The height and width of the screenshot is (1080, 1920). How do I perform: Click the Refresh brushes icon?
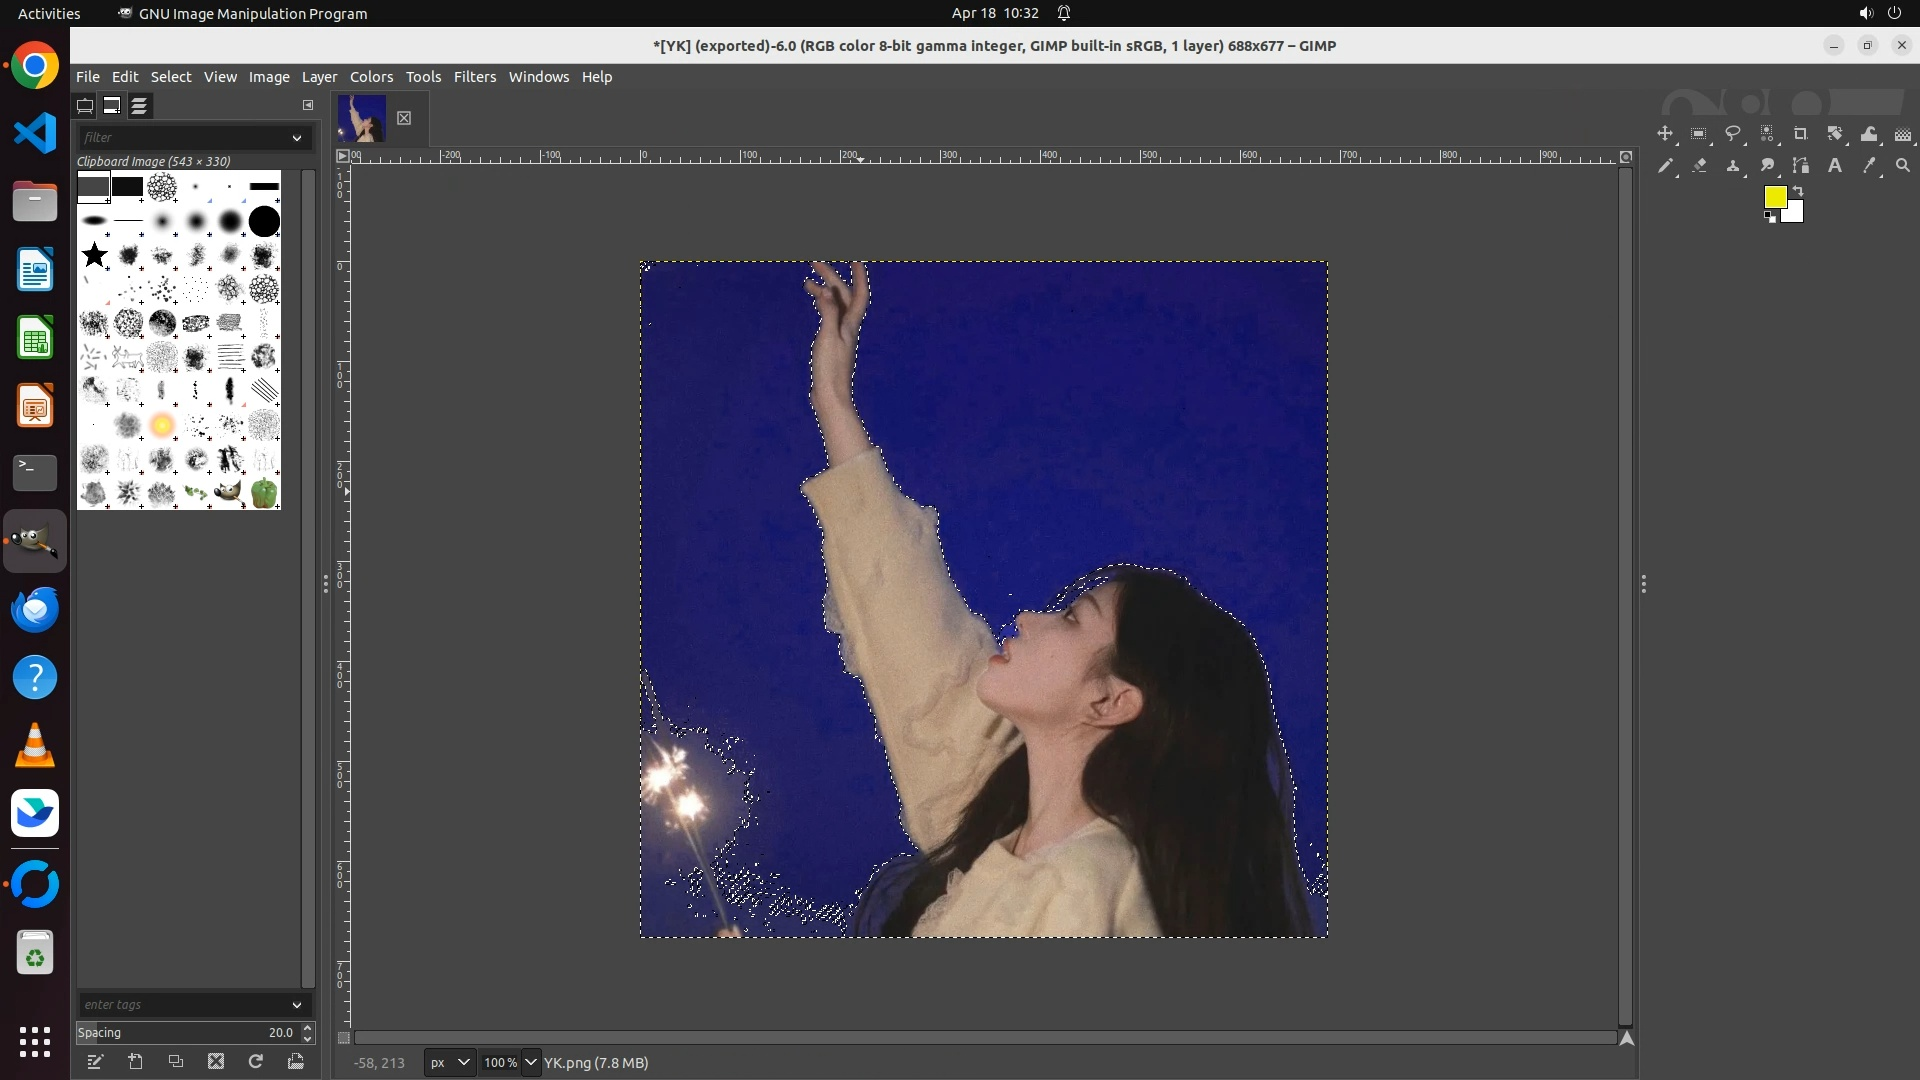click(x=256, y=1062)
